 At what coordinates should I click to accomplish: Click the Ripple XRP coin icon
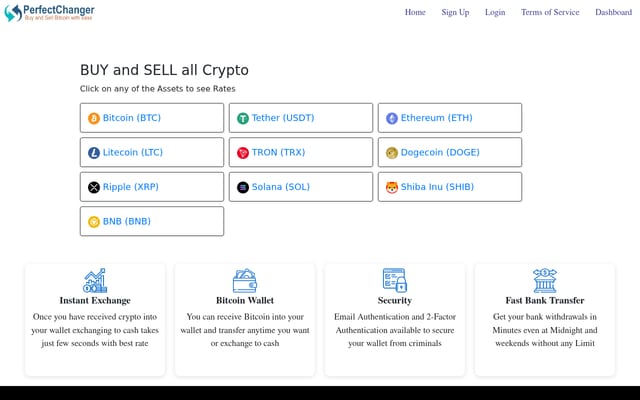click(94, 187)
